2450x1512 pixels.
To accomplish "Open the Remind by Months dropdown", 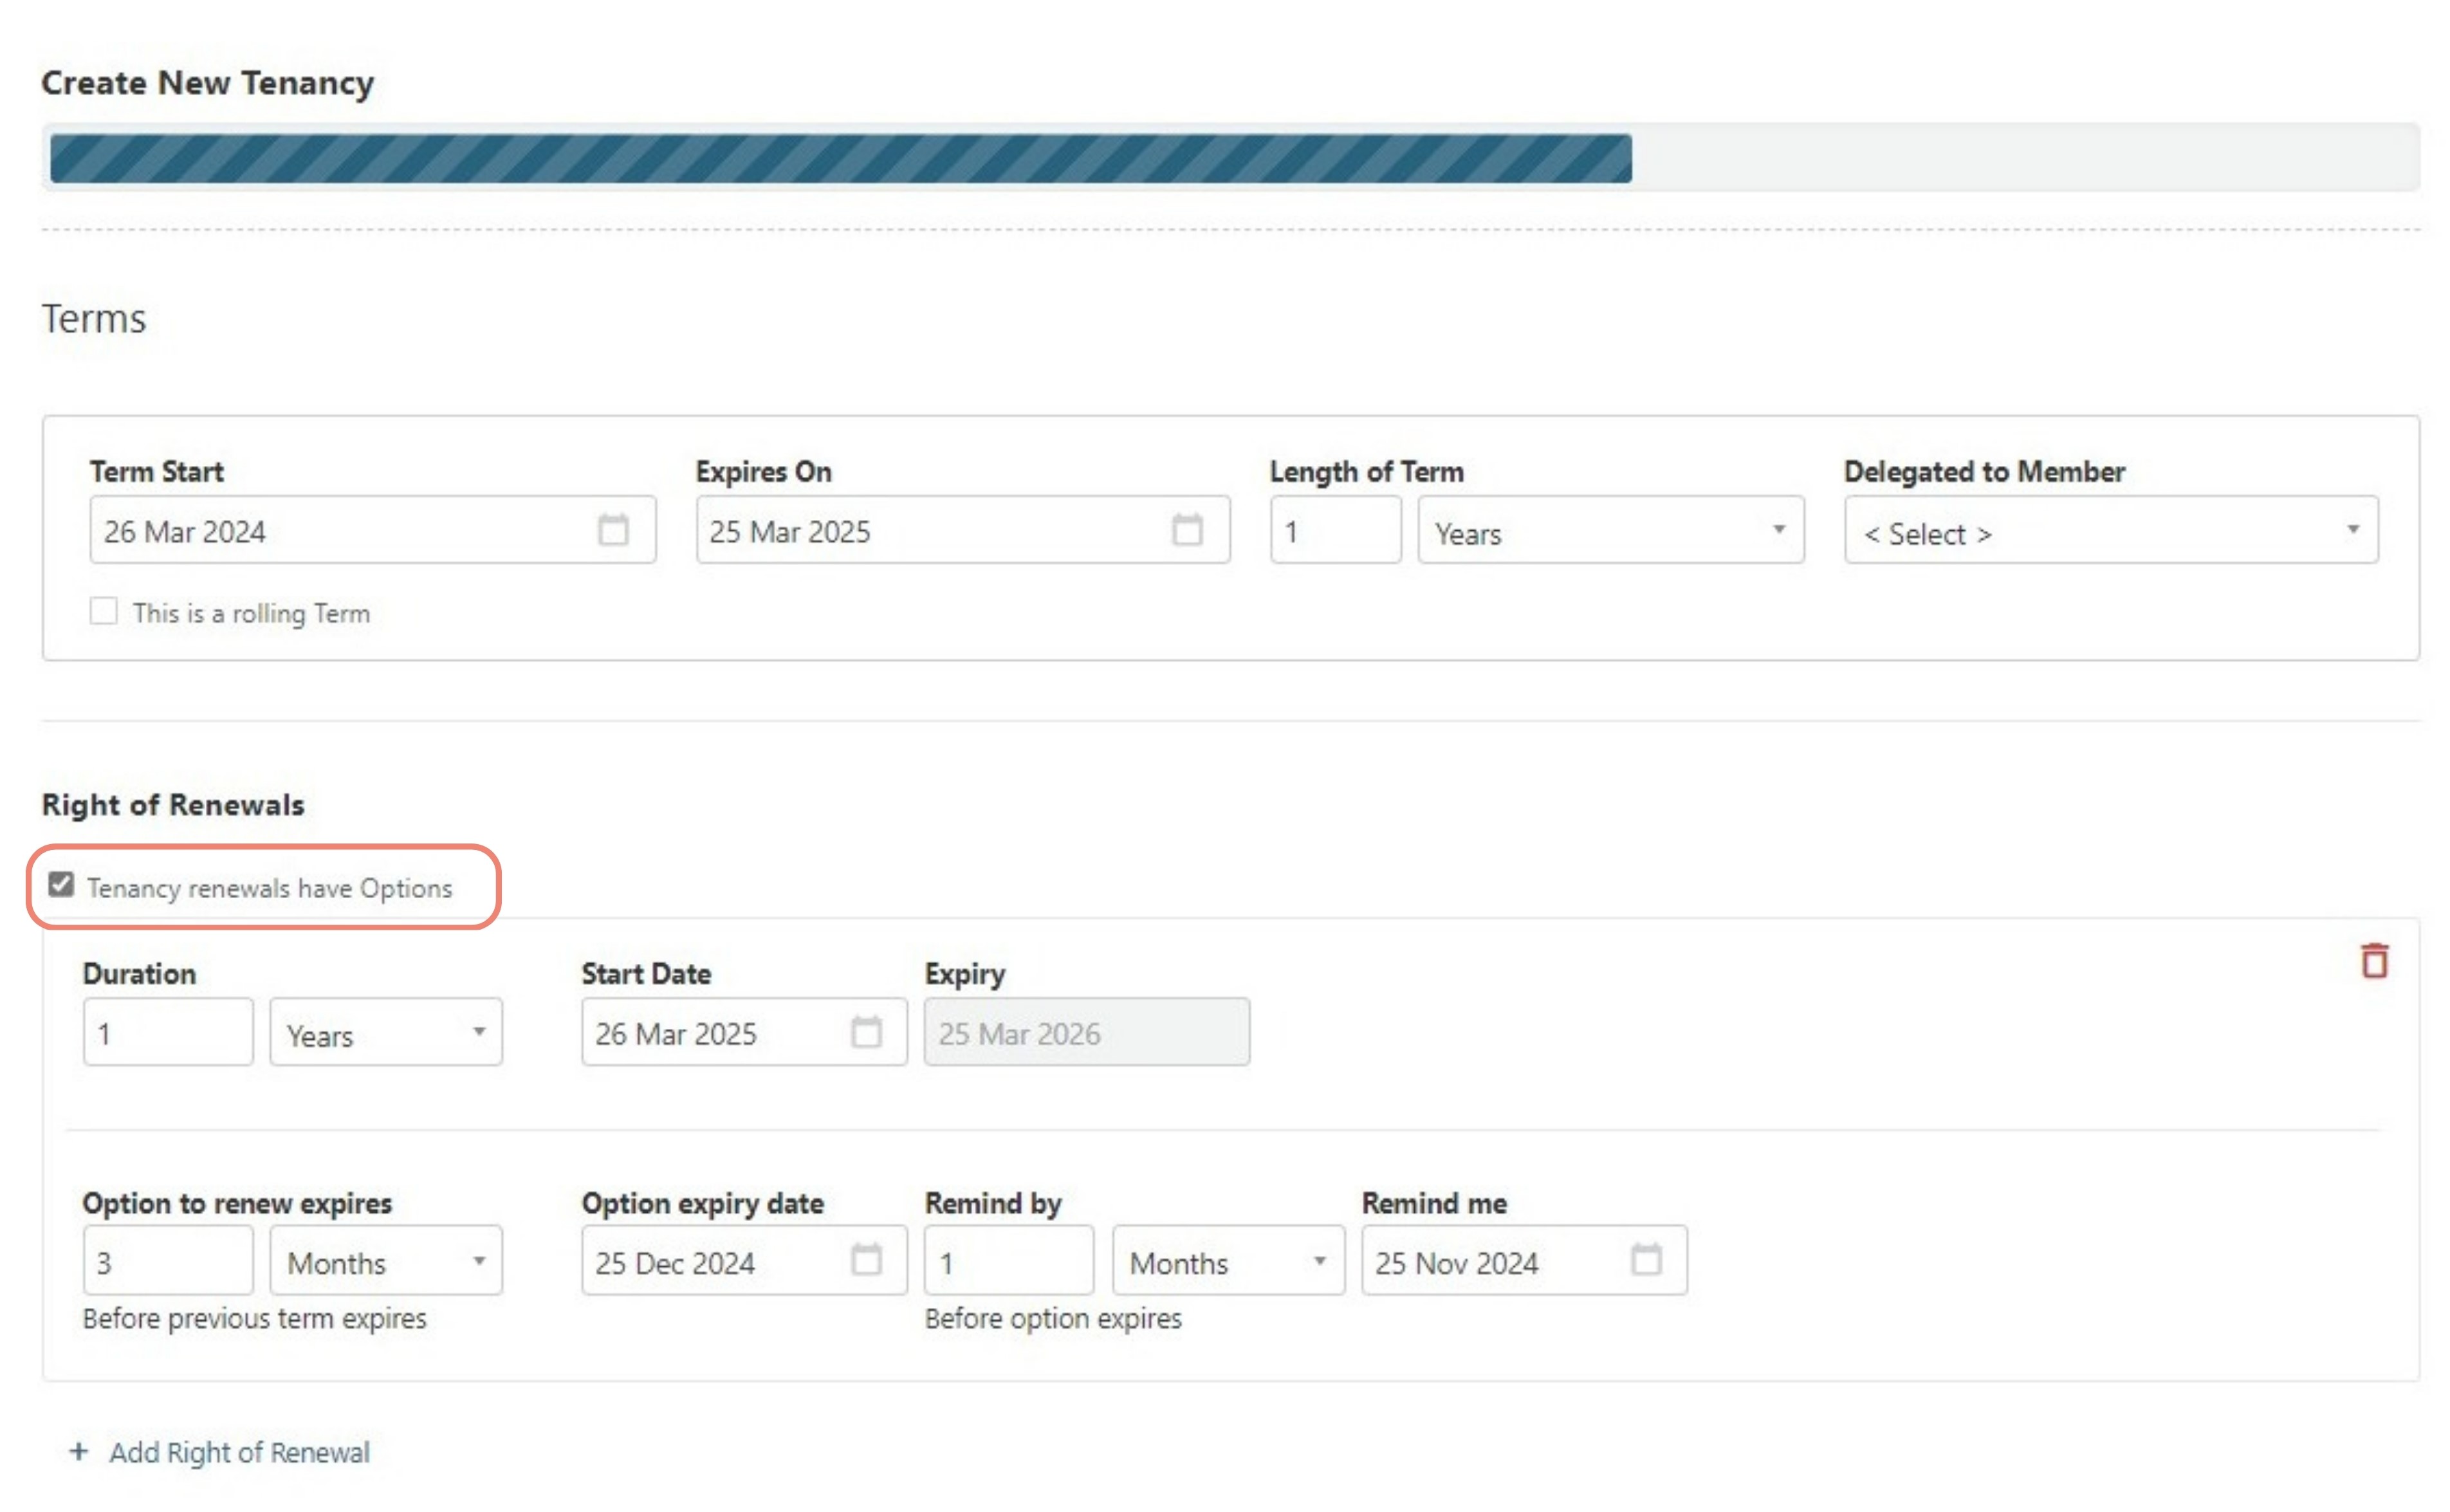I will coord(1228,1260).
